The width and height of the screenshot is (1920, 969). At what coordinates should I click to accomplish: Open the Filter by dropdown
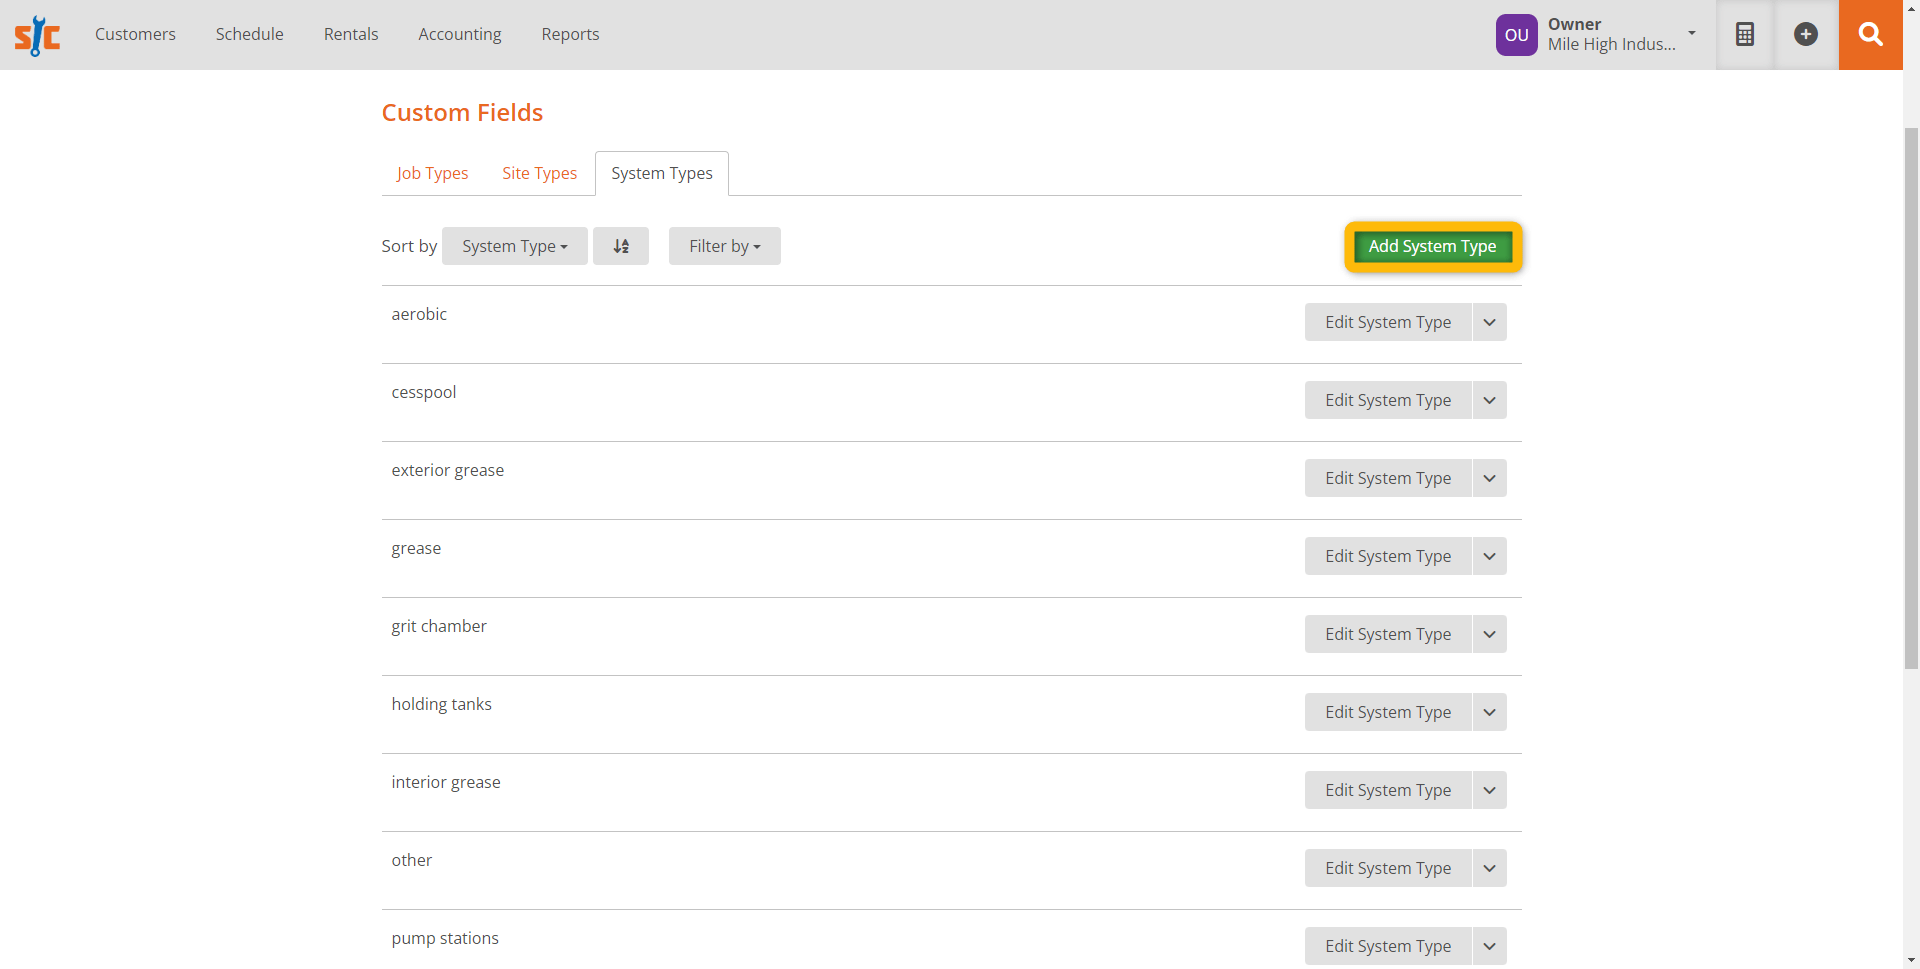pos(725,246)
